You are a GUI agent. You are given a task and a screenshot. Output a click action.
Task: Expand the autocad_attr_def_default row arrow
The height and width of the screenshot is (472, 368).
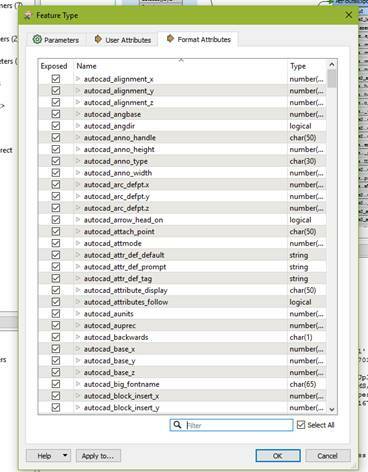point(78,255)
